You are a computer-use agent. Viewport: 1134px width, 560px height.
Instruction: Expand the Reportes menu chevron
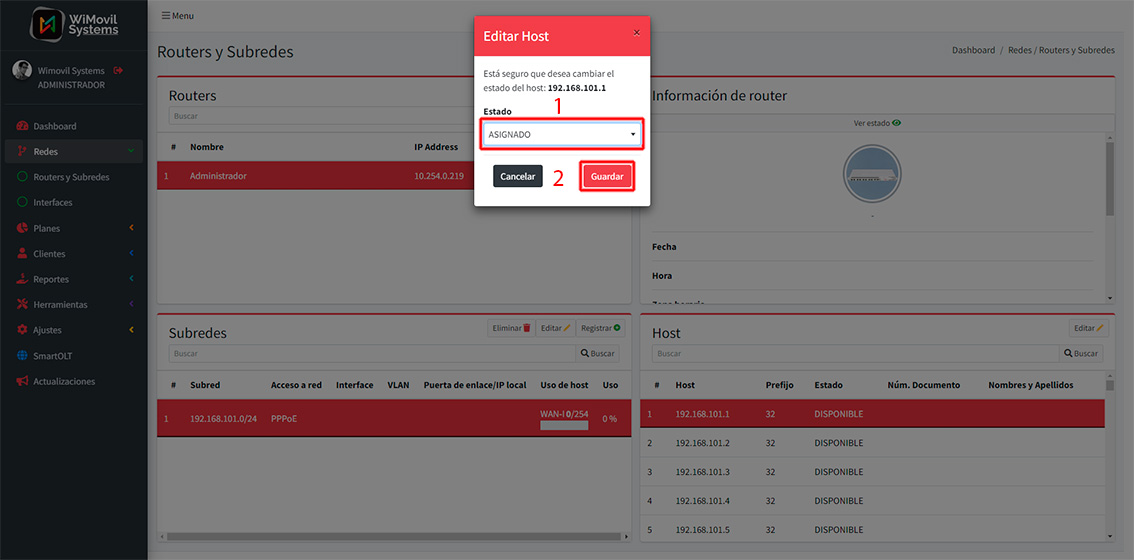(131, 279)
